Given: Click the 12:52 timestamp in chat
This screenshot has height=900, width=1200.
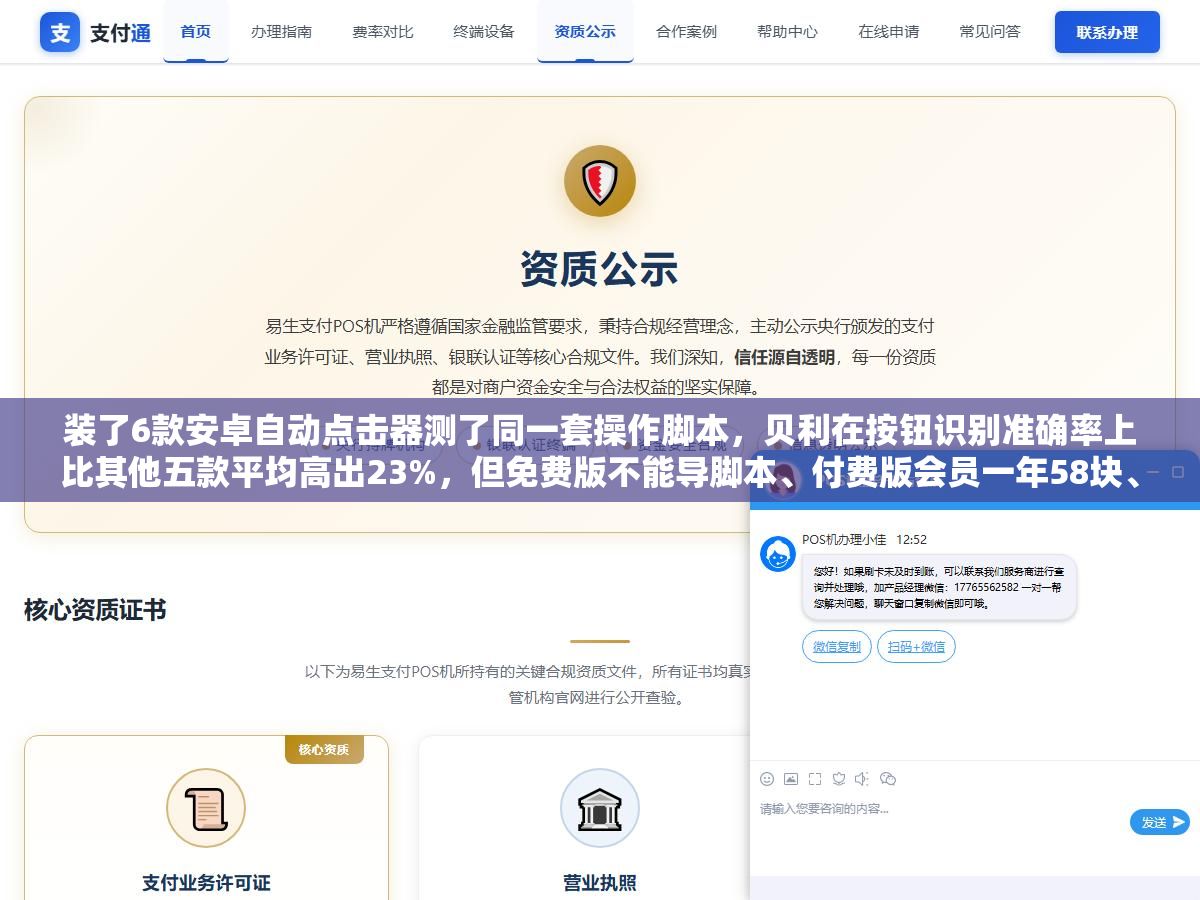Looking at the screenshot, I should tap(911, 539).
